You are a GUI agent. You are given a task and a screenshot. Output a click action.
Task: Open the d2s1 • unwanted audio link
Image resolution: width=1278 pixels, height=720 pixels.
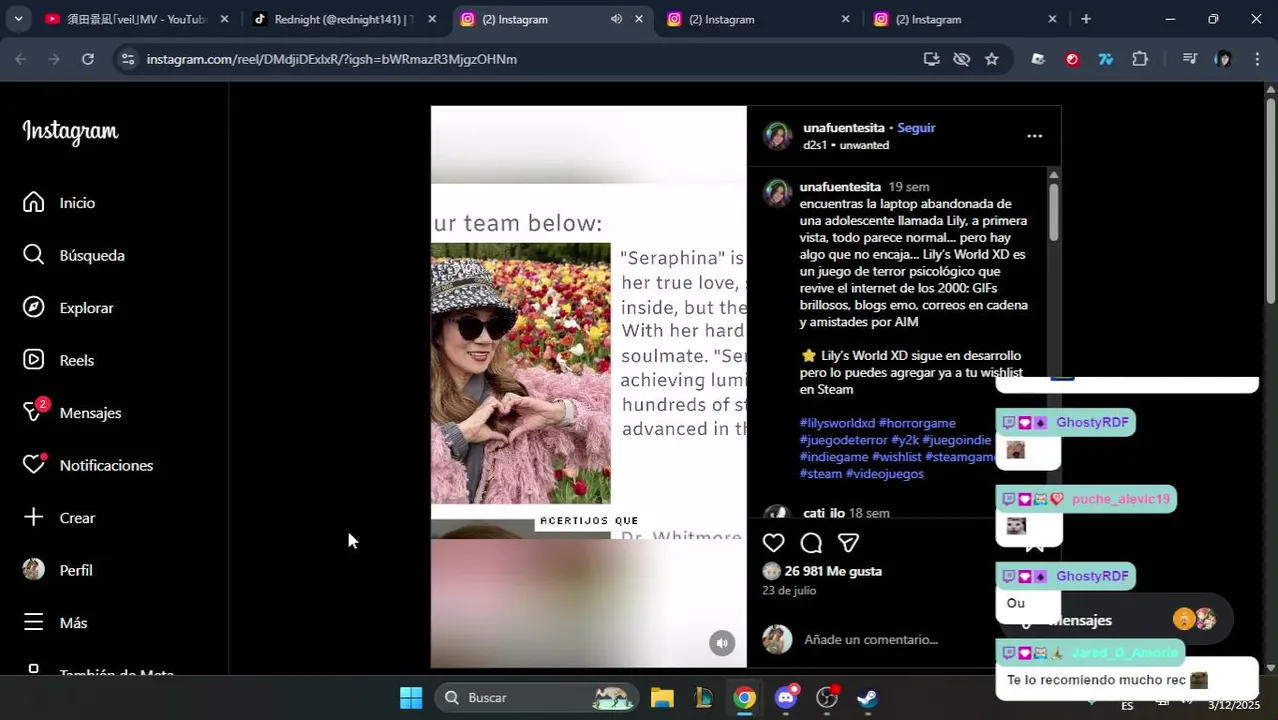pos(846,145)
